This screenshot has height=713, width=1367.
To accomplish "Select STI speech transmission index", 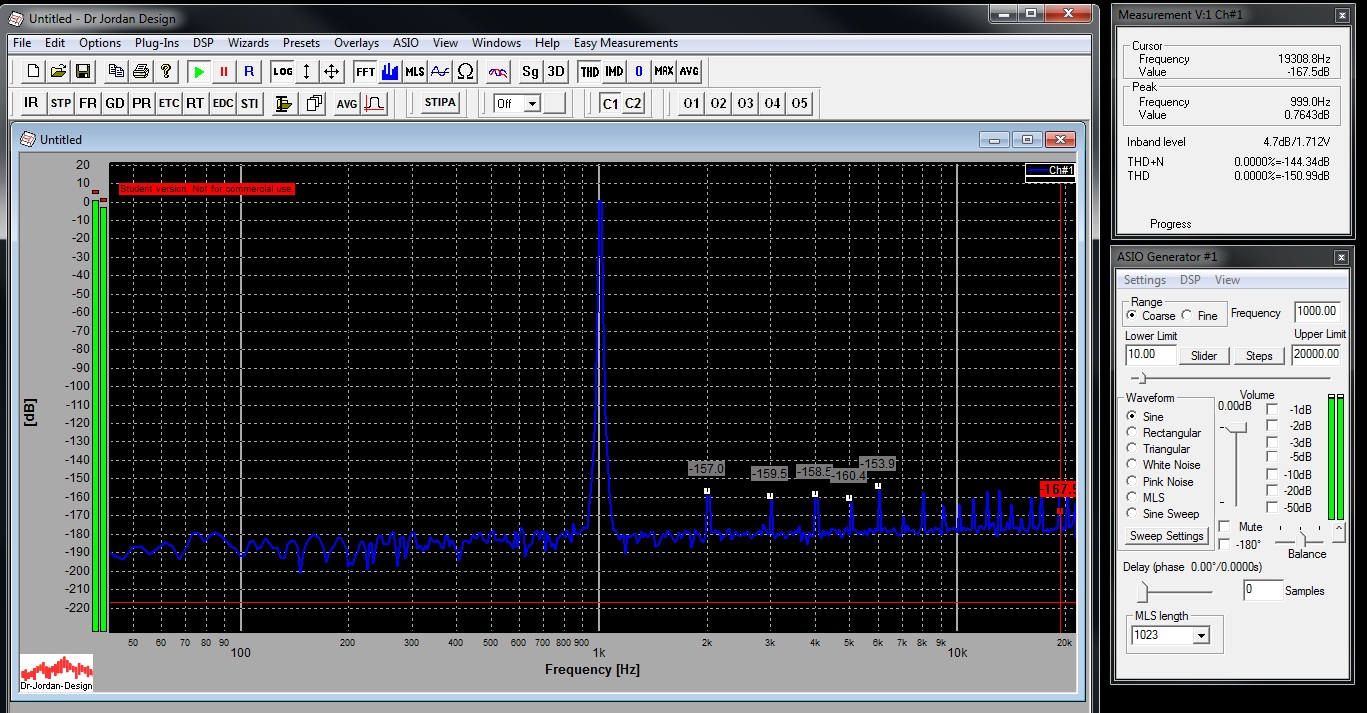I will tap(249, 103).
